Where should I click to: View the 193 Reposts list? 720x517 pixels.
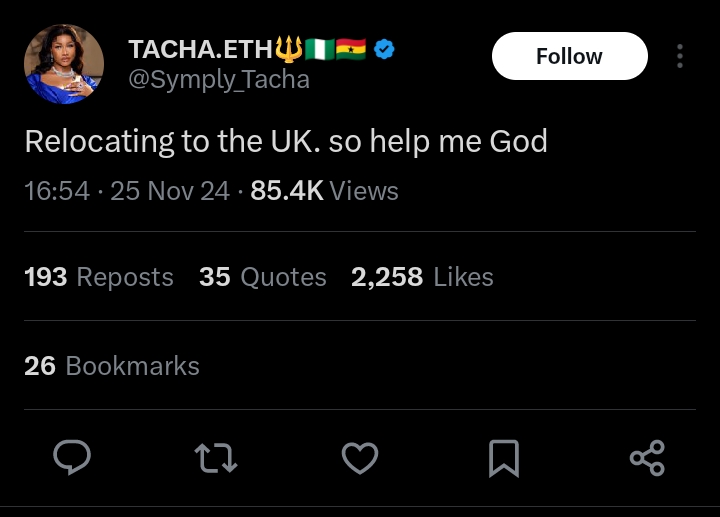(99, 277)
